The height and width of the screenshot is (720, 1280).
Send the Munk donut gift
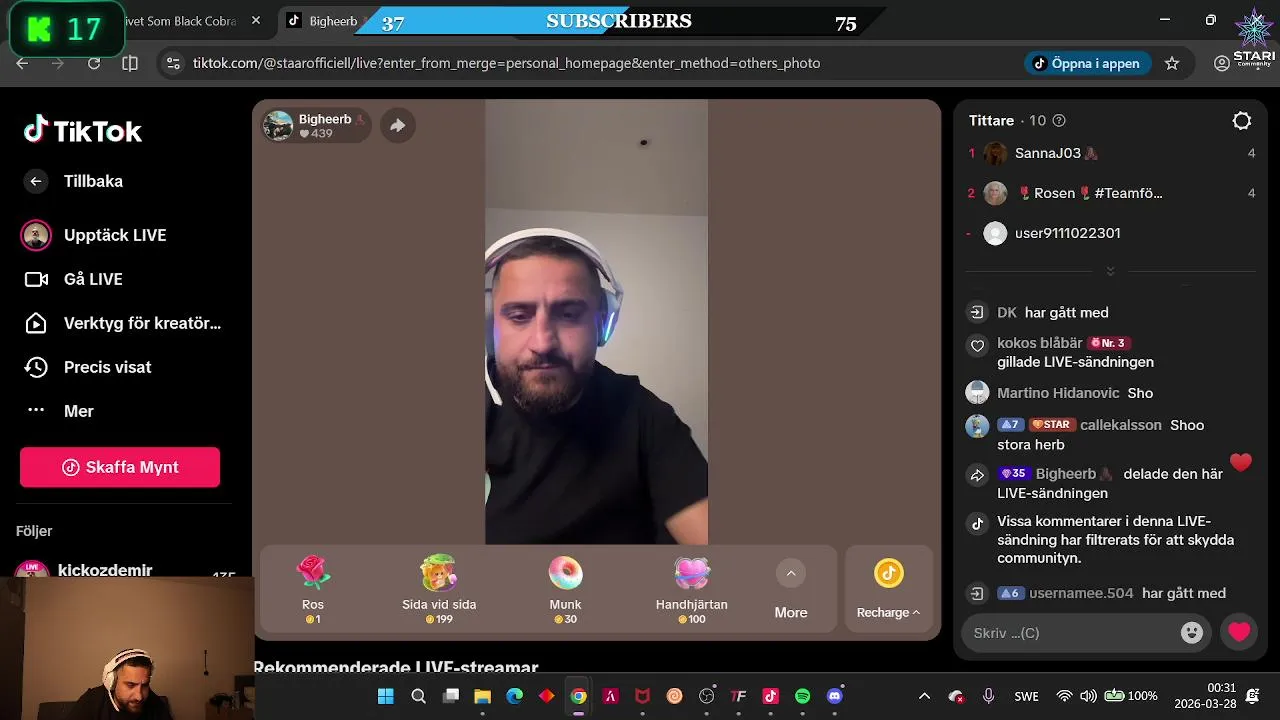click(x=565, y=589)
